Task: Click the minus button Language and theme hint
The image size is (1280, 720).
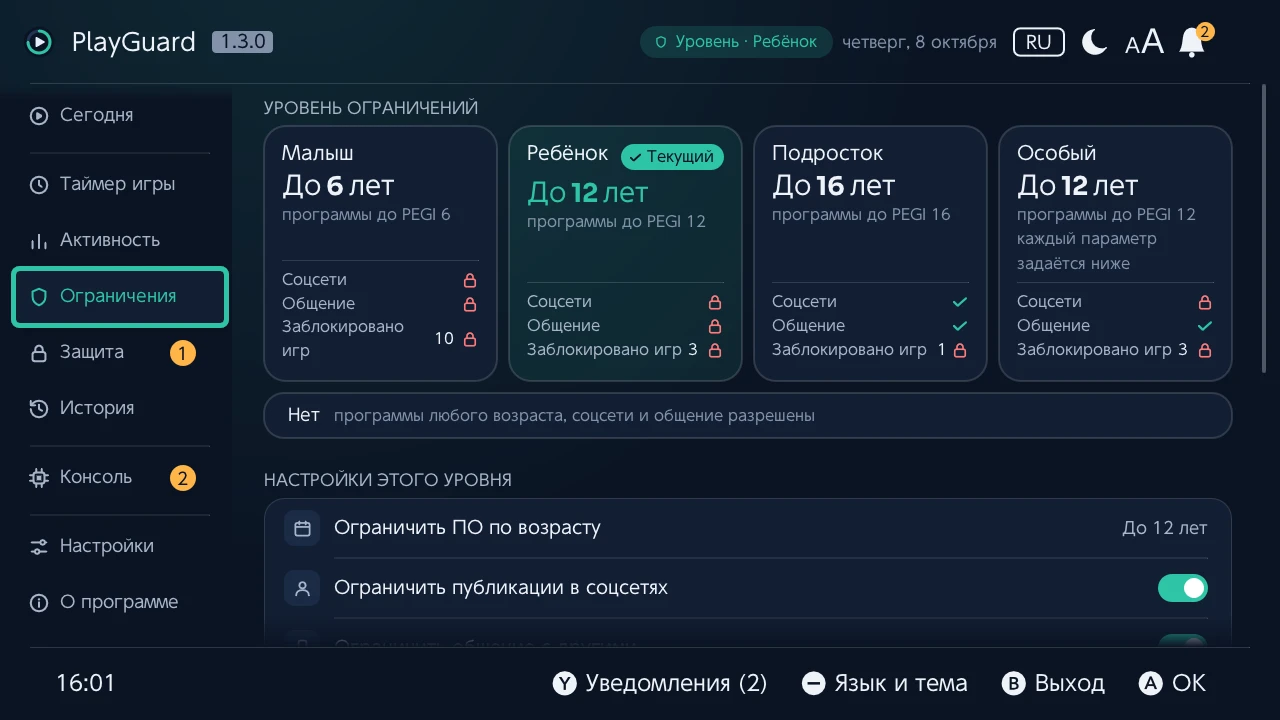Action: [x=885, y=683]
